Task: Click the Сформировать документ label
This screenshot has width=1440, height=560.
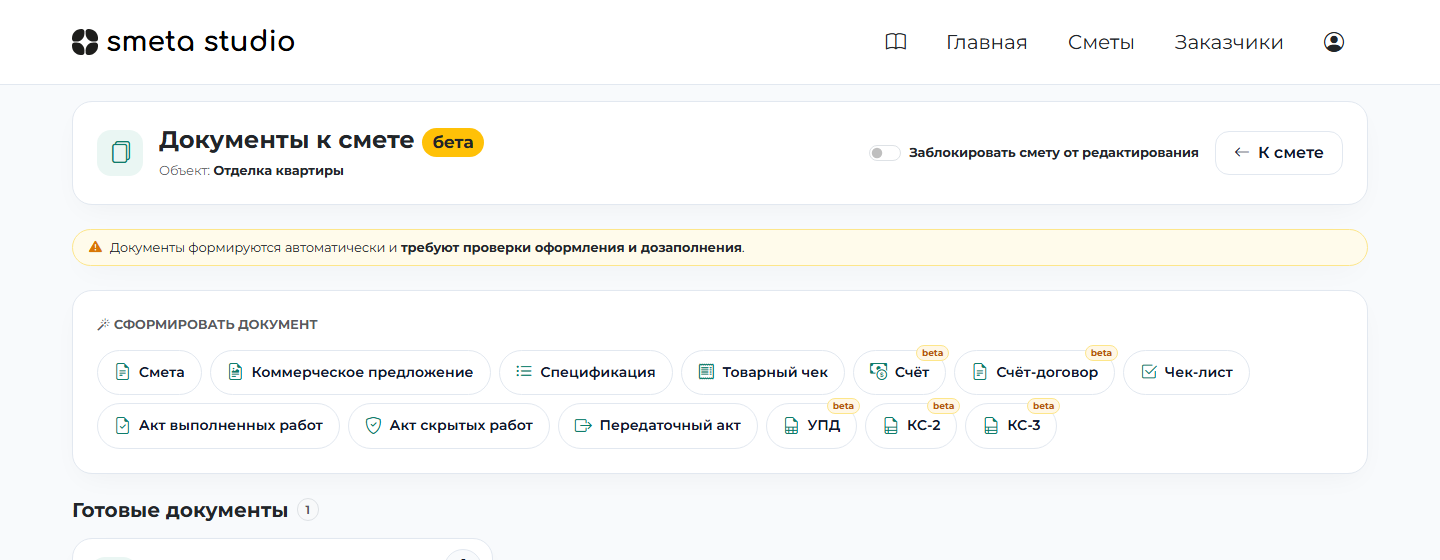Action: tap(216, 325)
